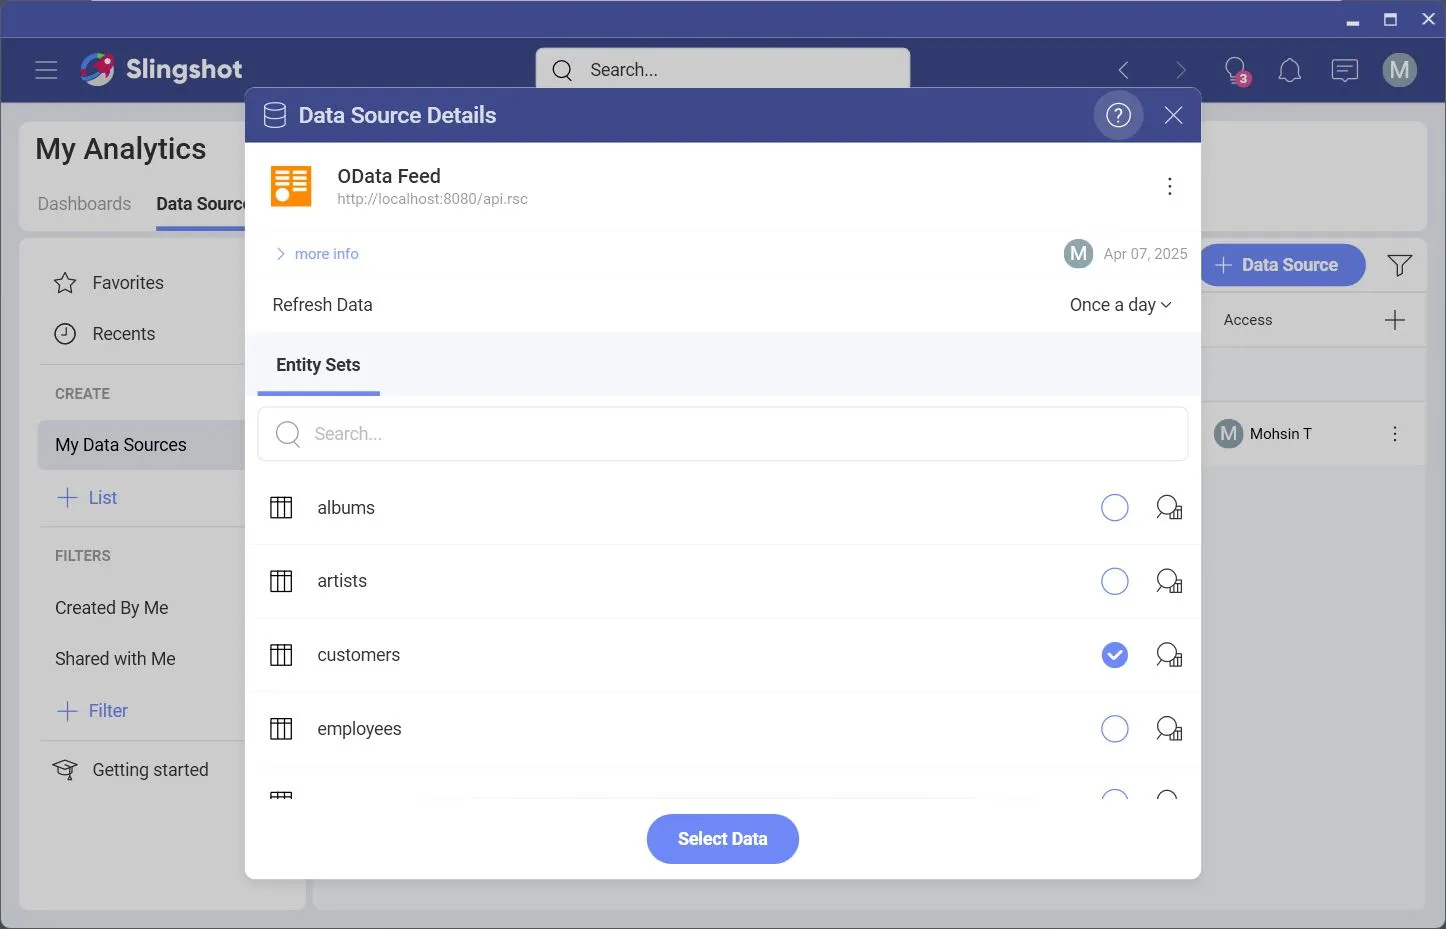Select the albums radio button
The image size is (1446, 929).
1114,508
